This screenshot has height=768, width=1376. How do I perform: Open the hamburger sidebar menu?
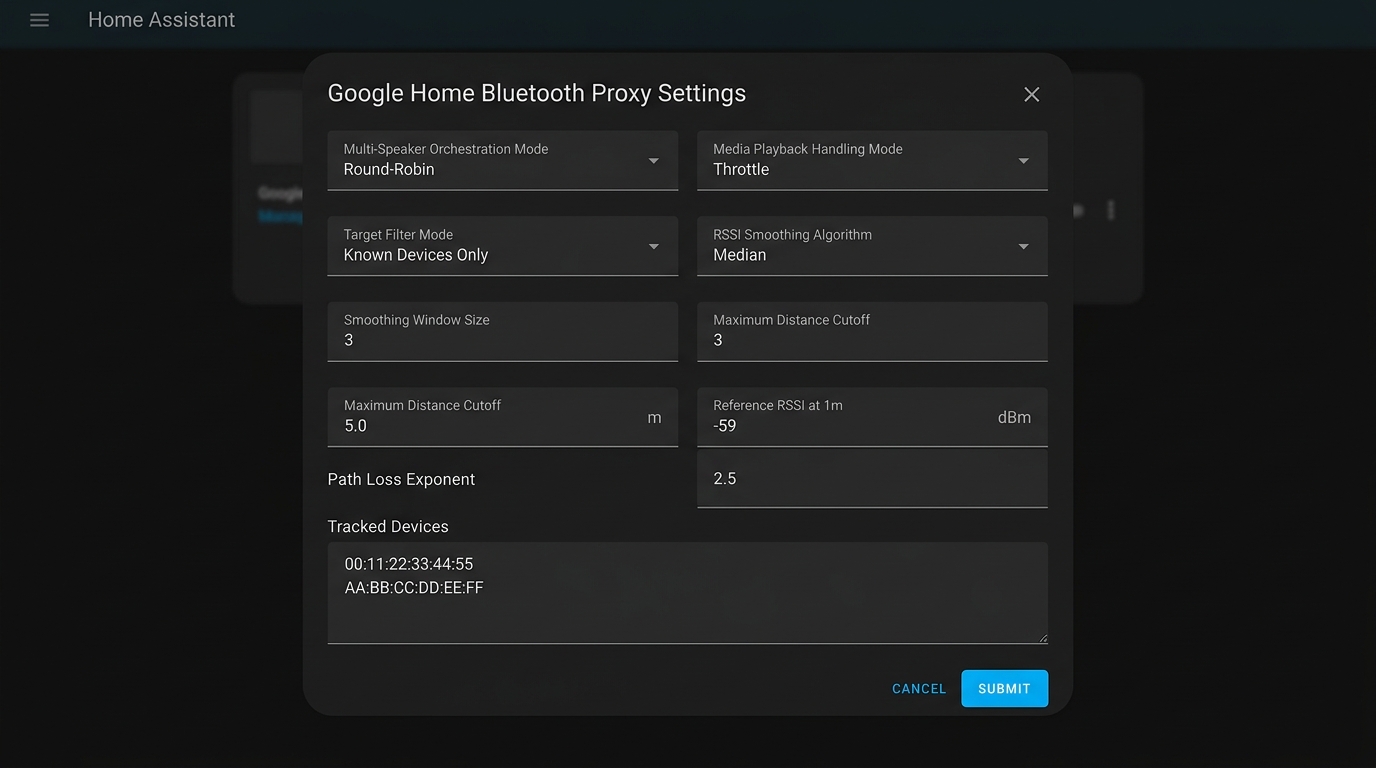[39, 20]
